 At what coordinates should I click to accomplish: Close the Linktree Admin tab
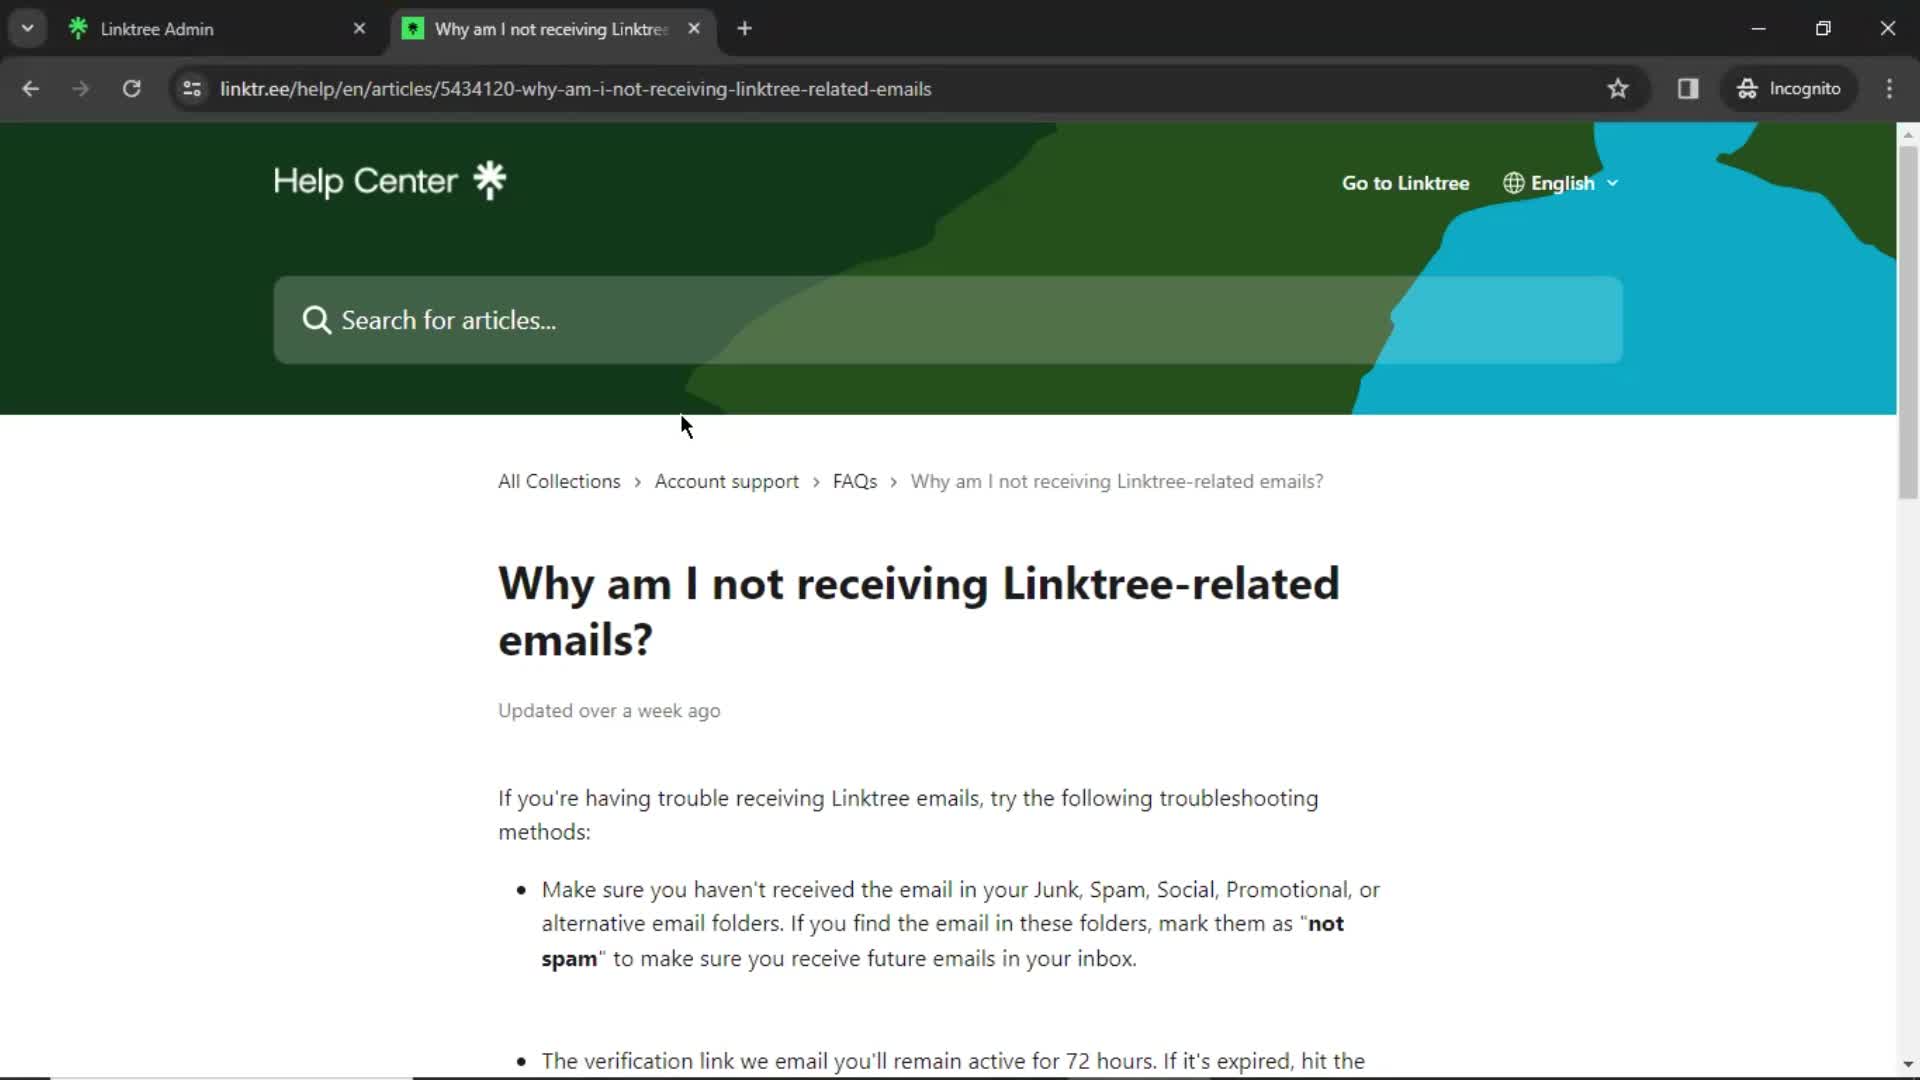(x=359, y=29)
